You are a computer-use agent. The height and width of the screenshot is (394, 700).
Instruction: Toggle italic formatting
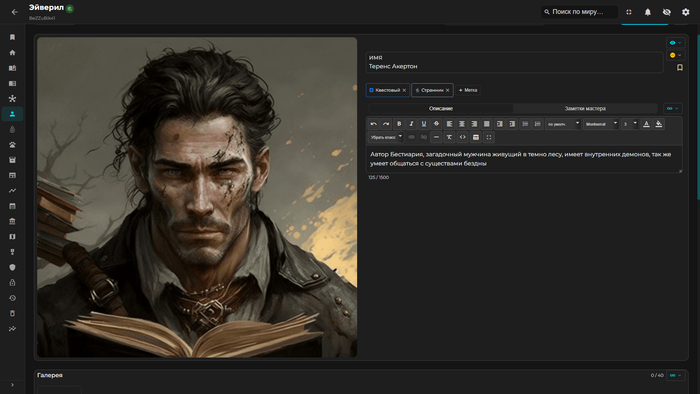(x=411, y=124)
